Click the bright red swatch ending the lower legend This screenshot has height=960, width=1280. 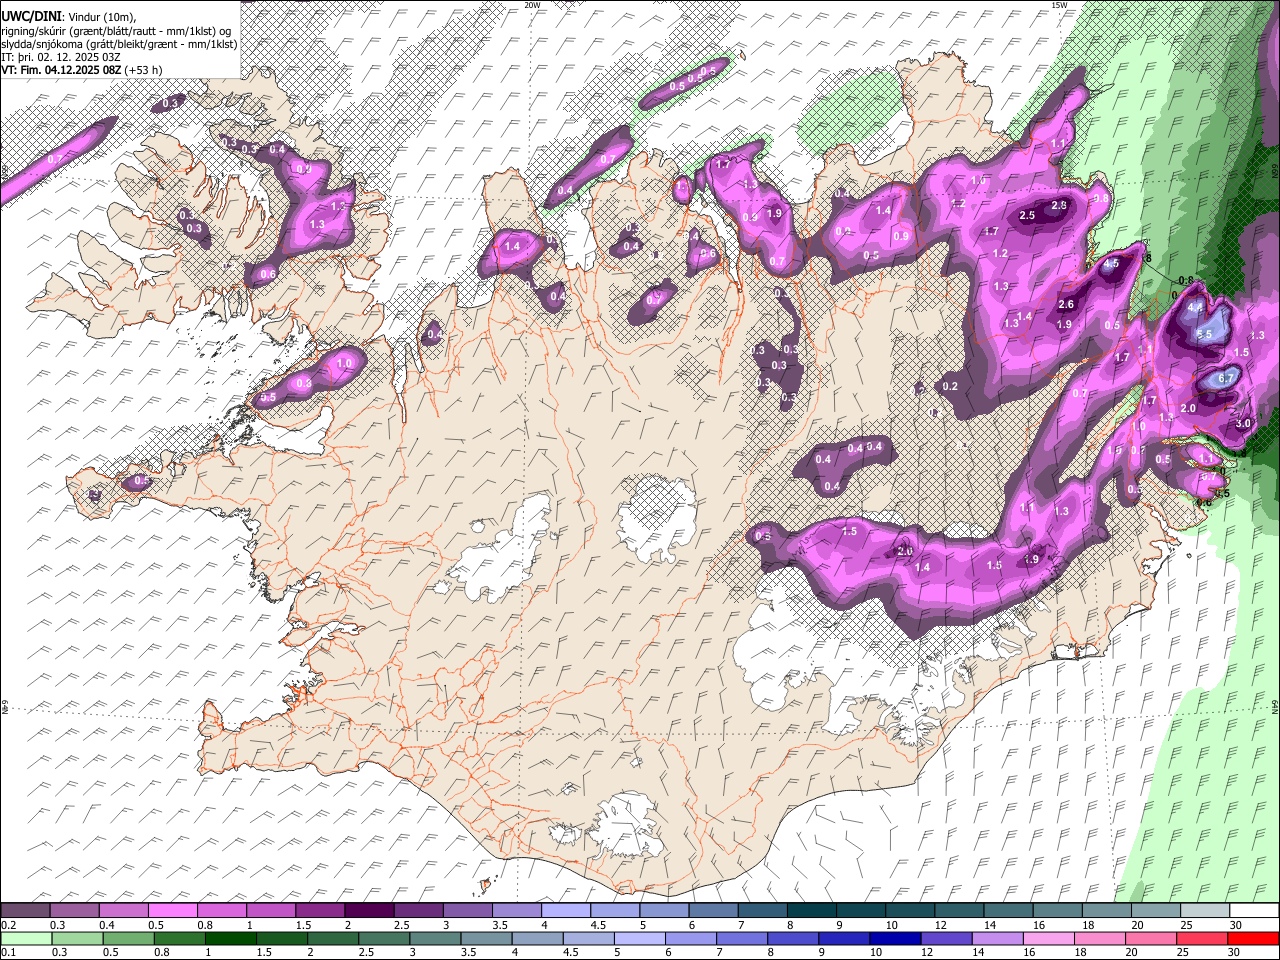click(x=1254, y=939)
